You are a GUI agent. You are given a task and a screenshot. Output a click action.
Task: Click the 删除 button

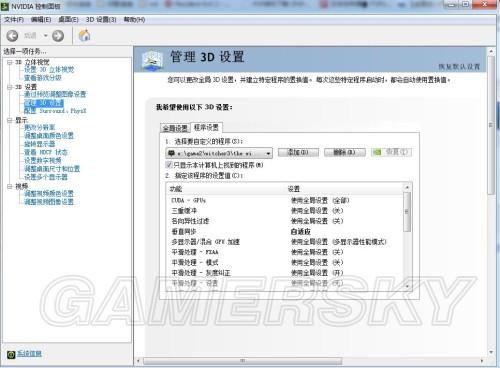click(x=345, y=152)
